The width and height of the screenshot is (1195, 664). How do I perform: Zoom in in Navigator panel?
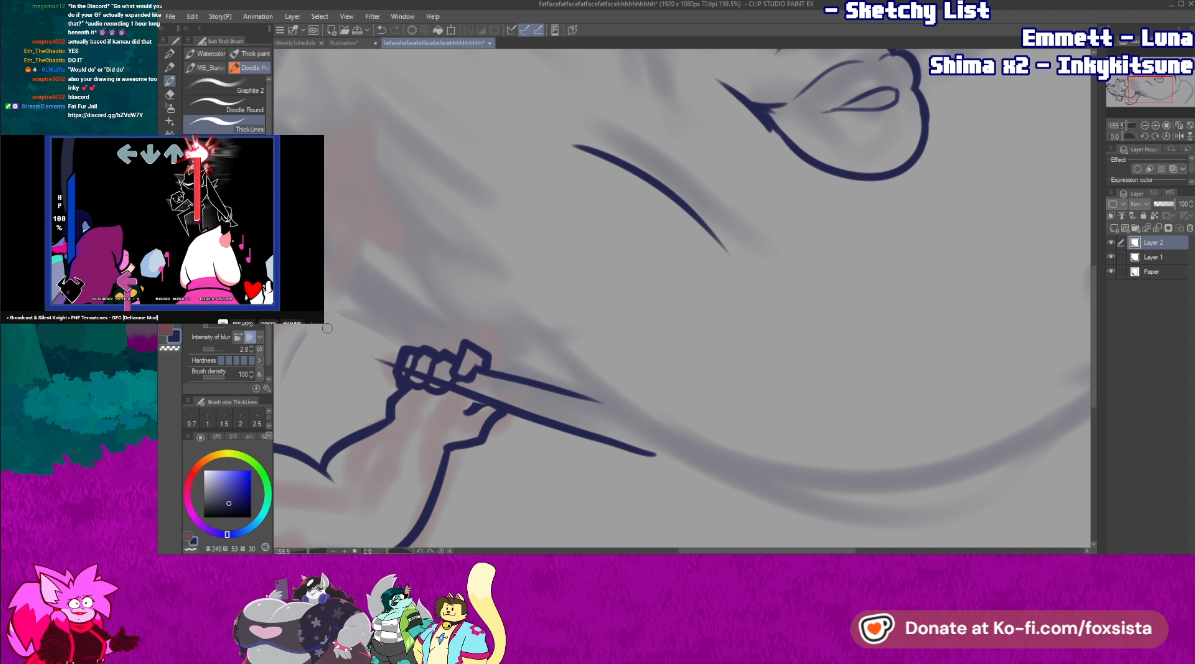click(1155, 125)
